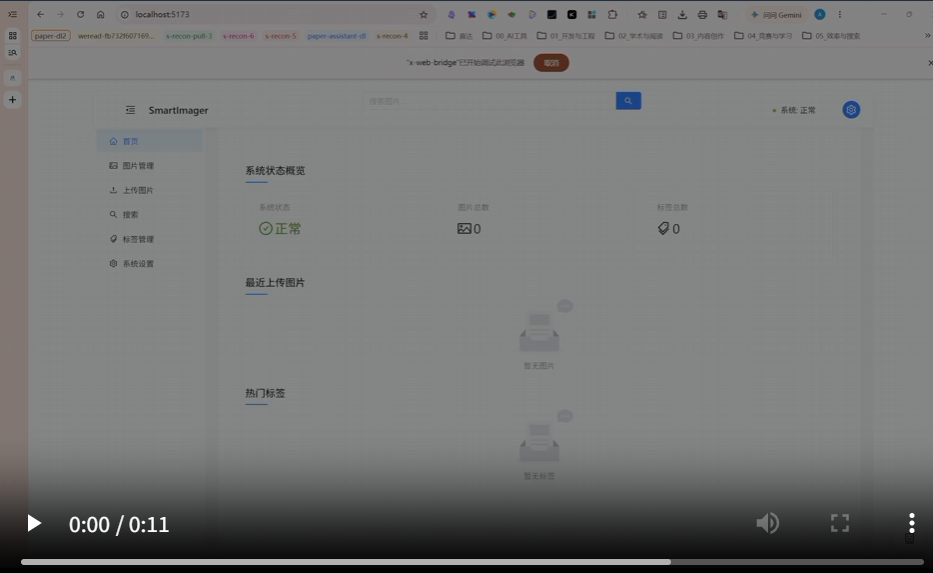The width and height of the screenshot is (933, 573).
Task: Open settings via the blue gear icon
Action: point(851,109)
